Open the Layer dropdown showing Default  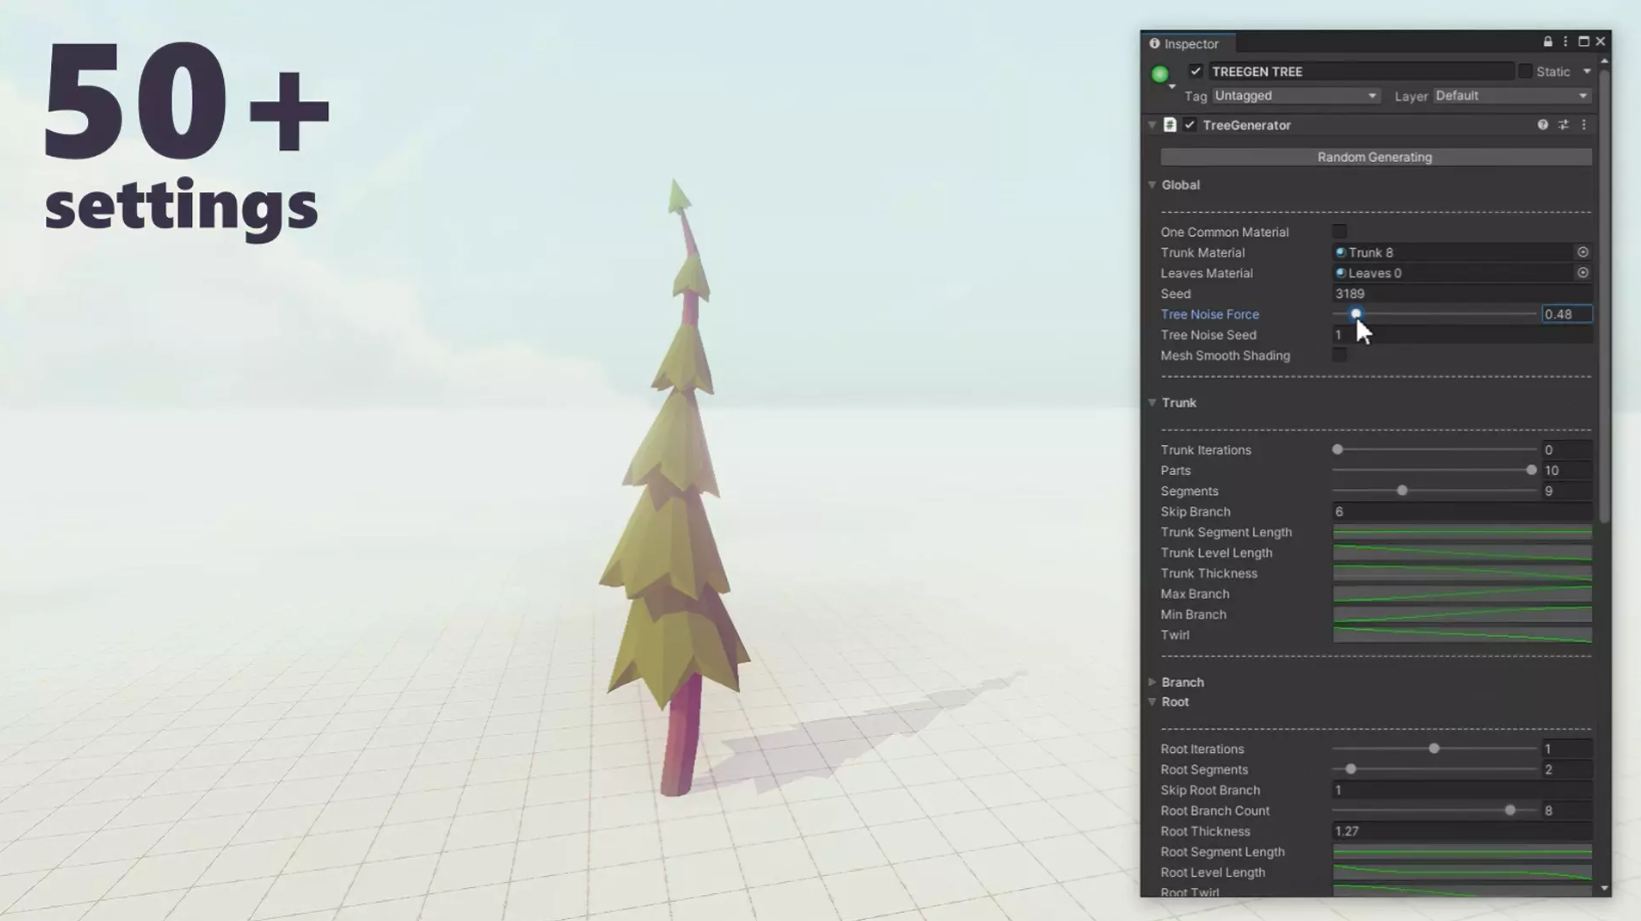1512,96
